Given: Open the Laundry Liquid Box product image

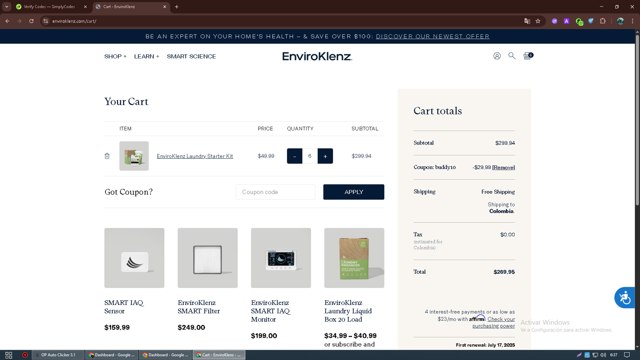Looking at the screenshot, I should click(354, 258).
